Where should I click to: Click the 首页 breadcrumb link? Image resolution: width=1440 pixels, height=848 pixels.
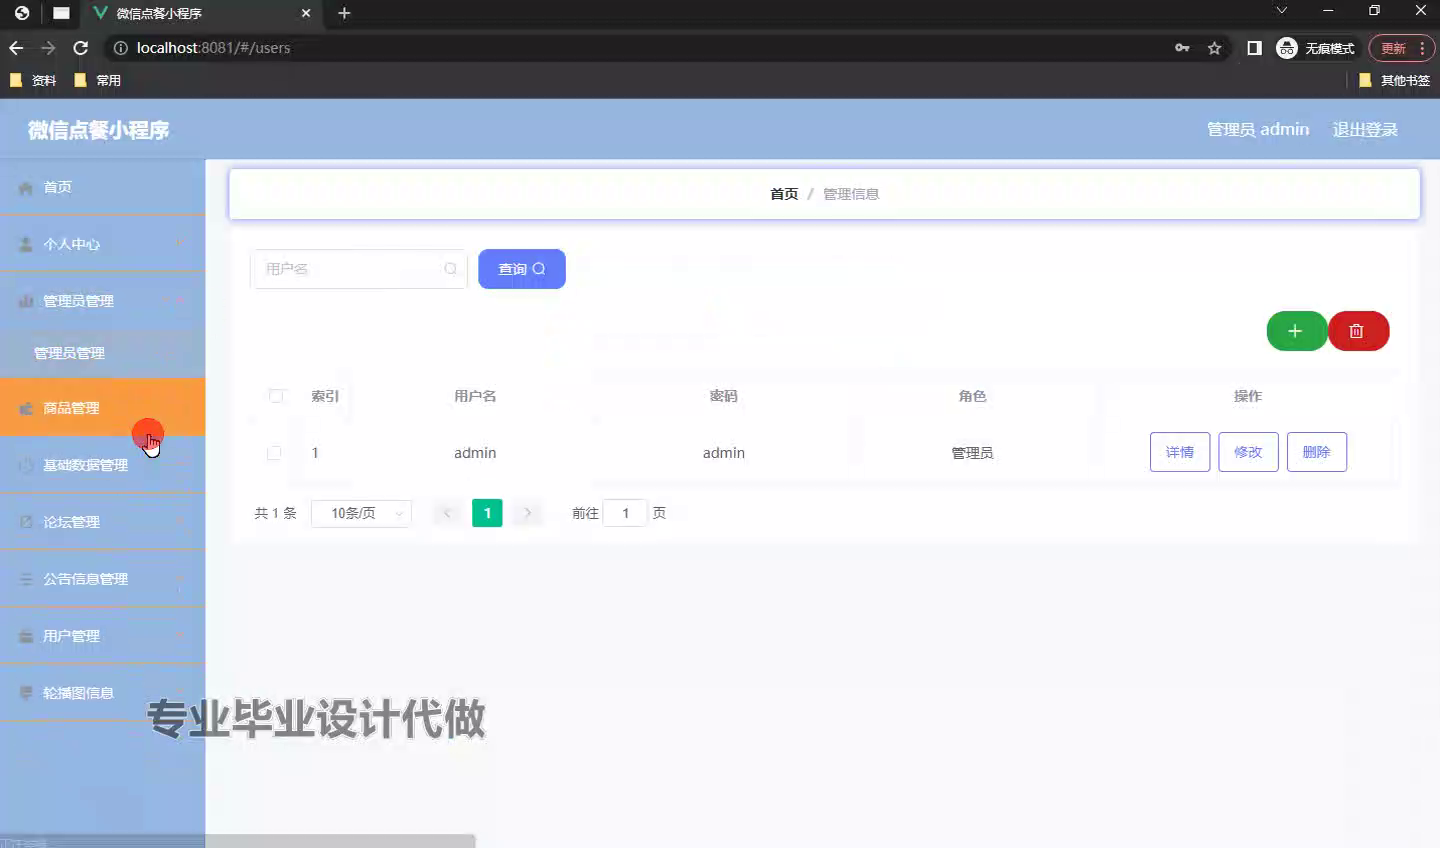(x=784, y=194)
